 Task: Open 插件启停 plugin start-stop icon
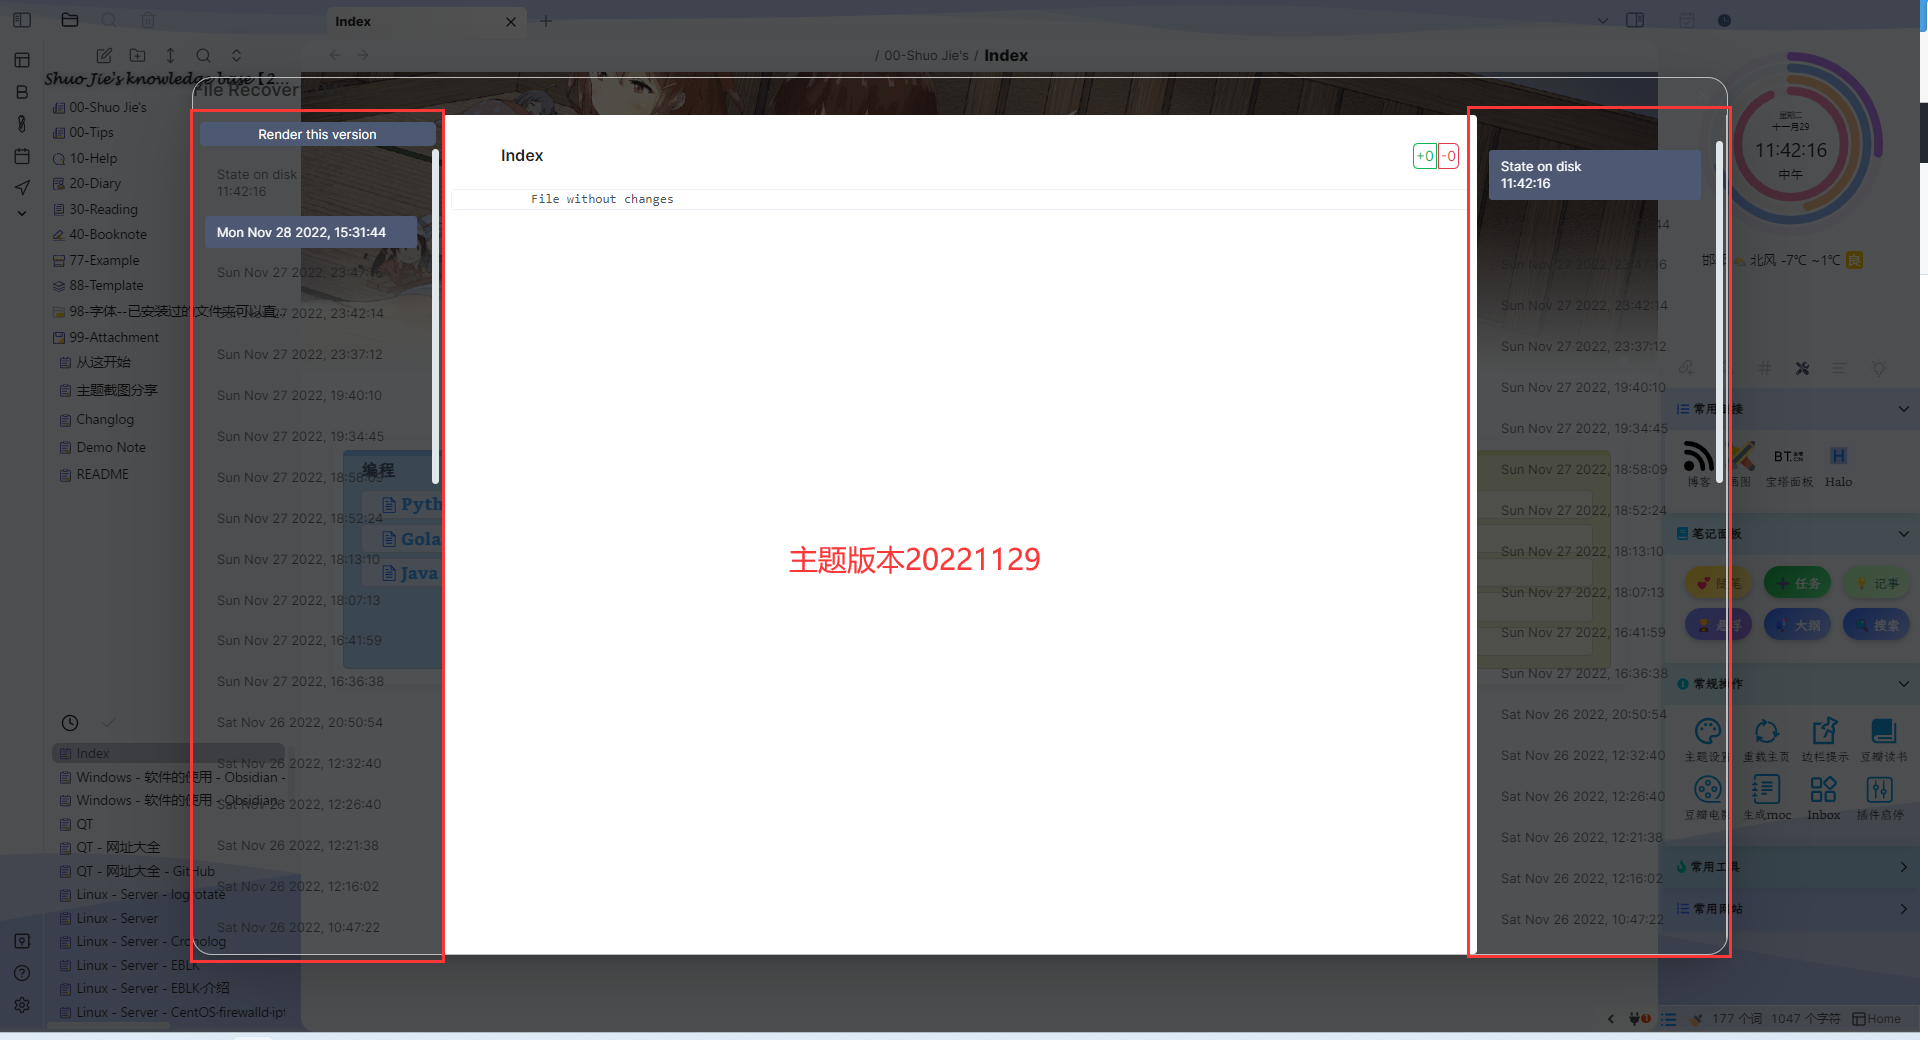point(1881,791)
